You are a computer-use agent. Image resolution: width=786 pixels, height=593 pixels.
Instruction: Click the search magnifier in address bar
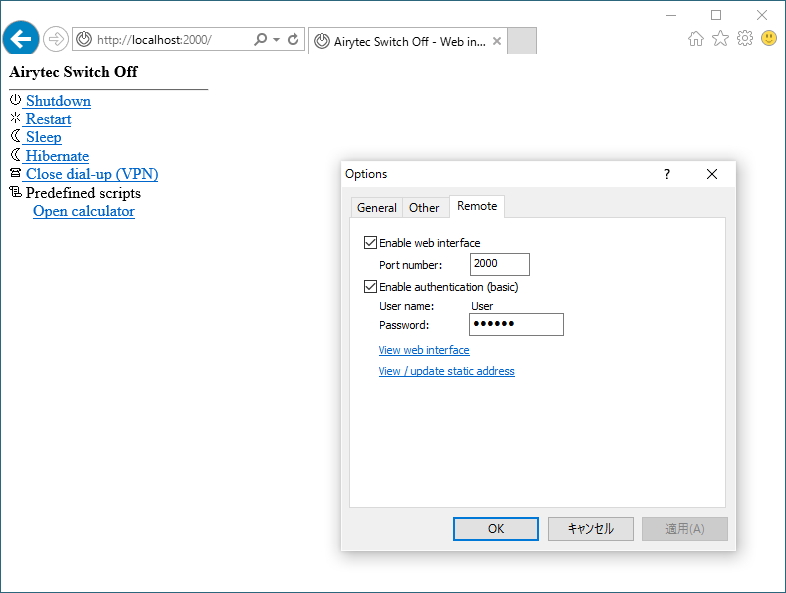[261, 39]
